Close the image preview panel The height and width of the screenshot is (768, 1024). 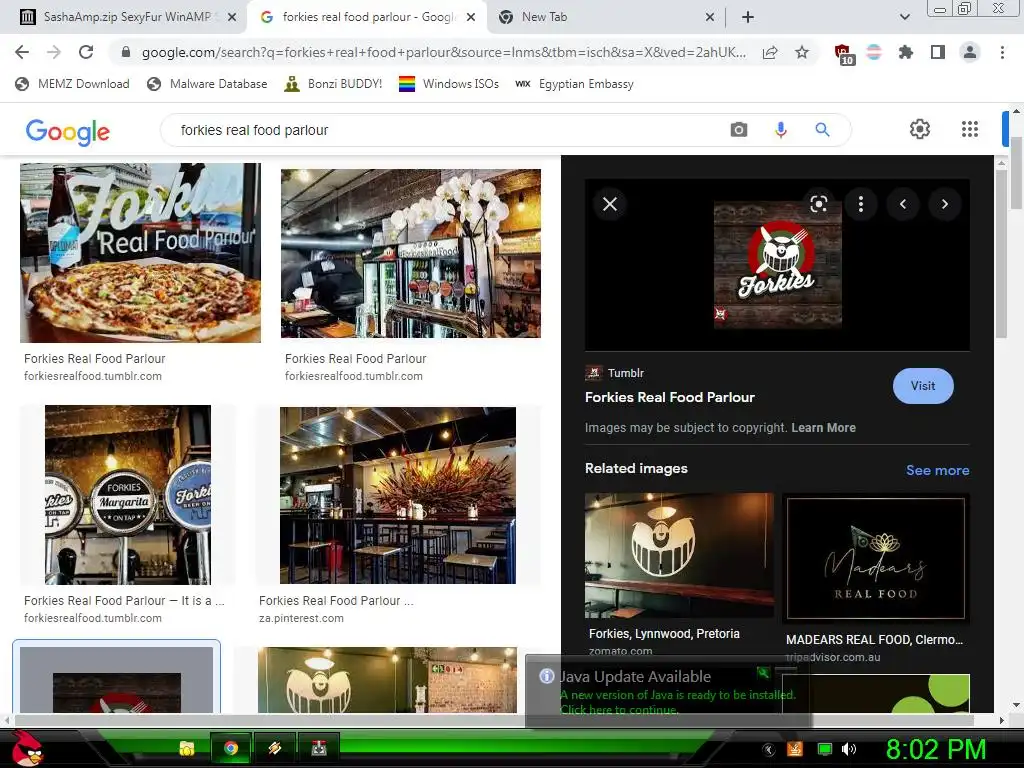pyautogui.click(x=610, y=204)
